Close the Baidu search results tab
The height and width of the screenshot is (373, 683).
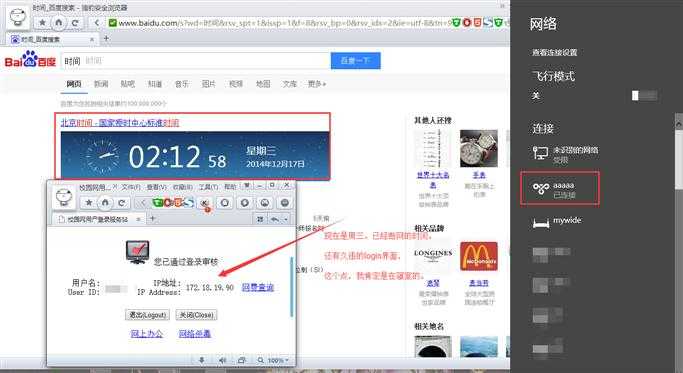coord(91,39)
